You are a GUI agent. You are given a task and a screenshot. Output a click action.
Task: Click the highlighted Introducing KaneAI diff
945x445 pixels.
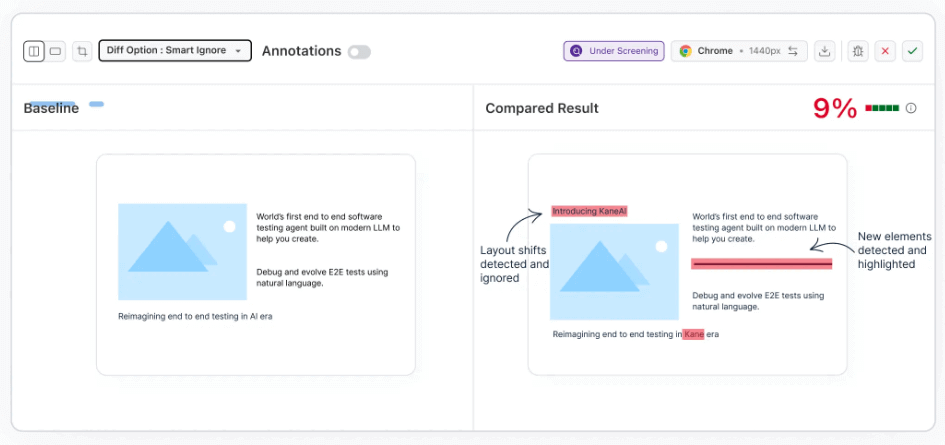coord(589,212)
